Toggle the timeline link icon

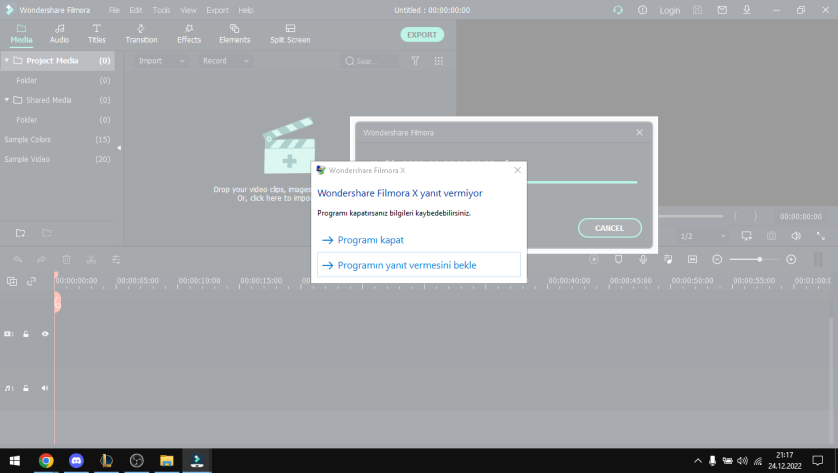coord(32,281)
